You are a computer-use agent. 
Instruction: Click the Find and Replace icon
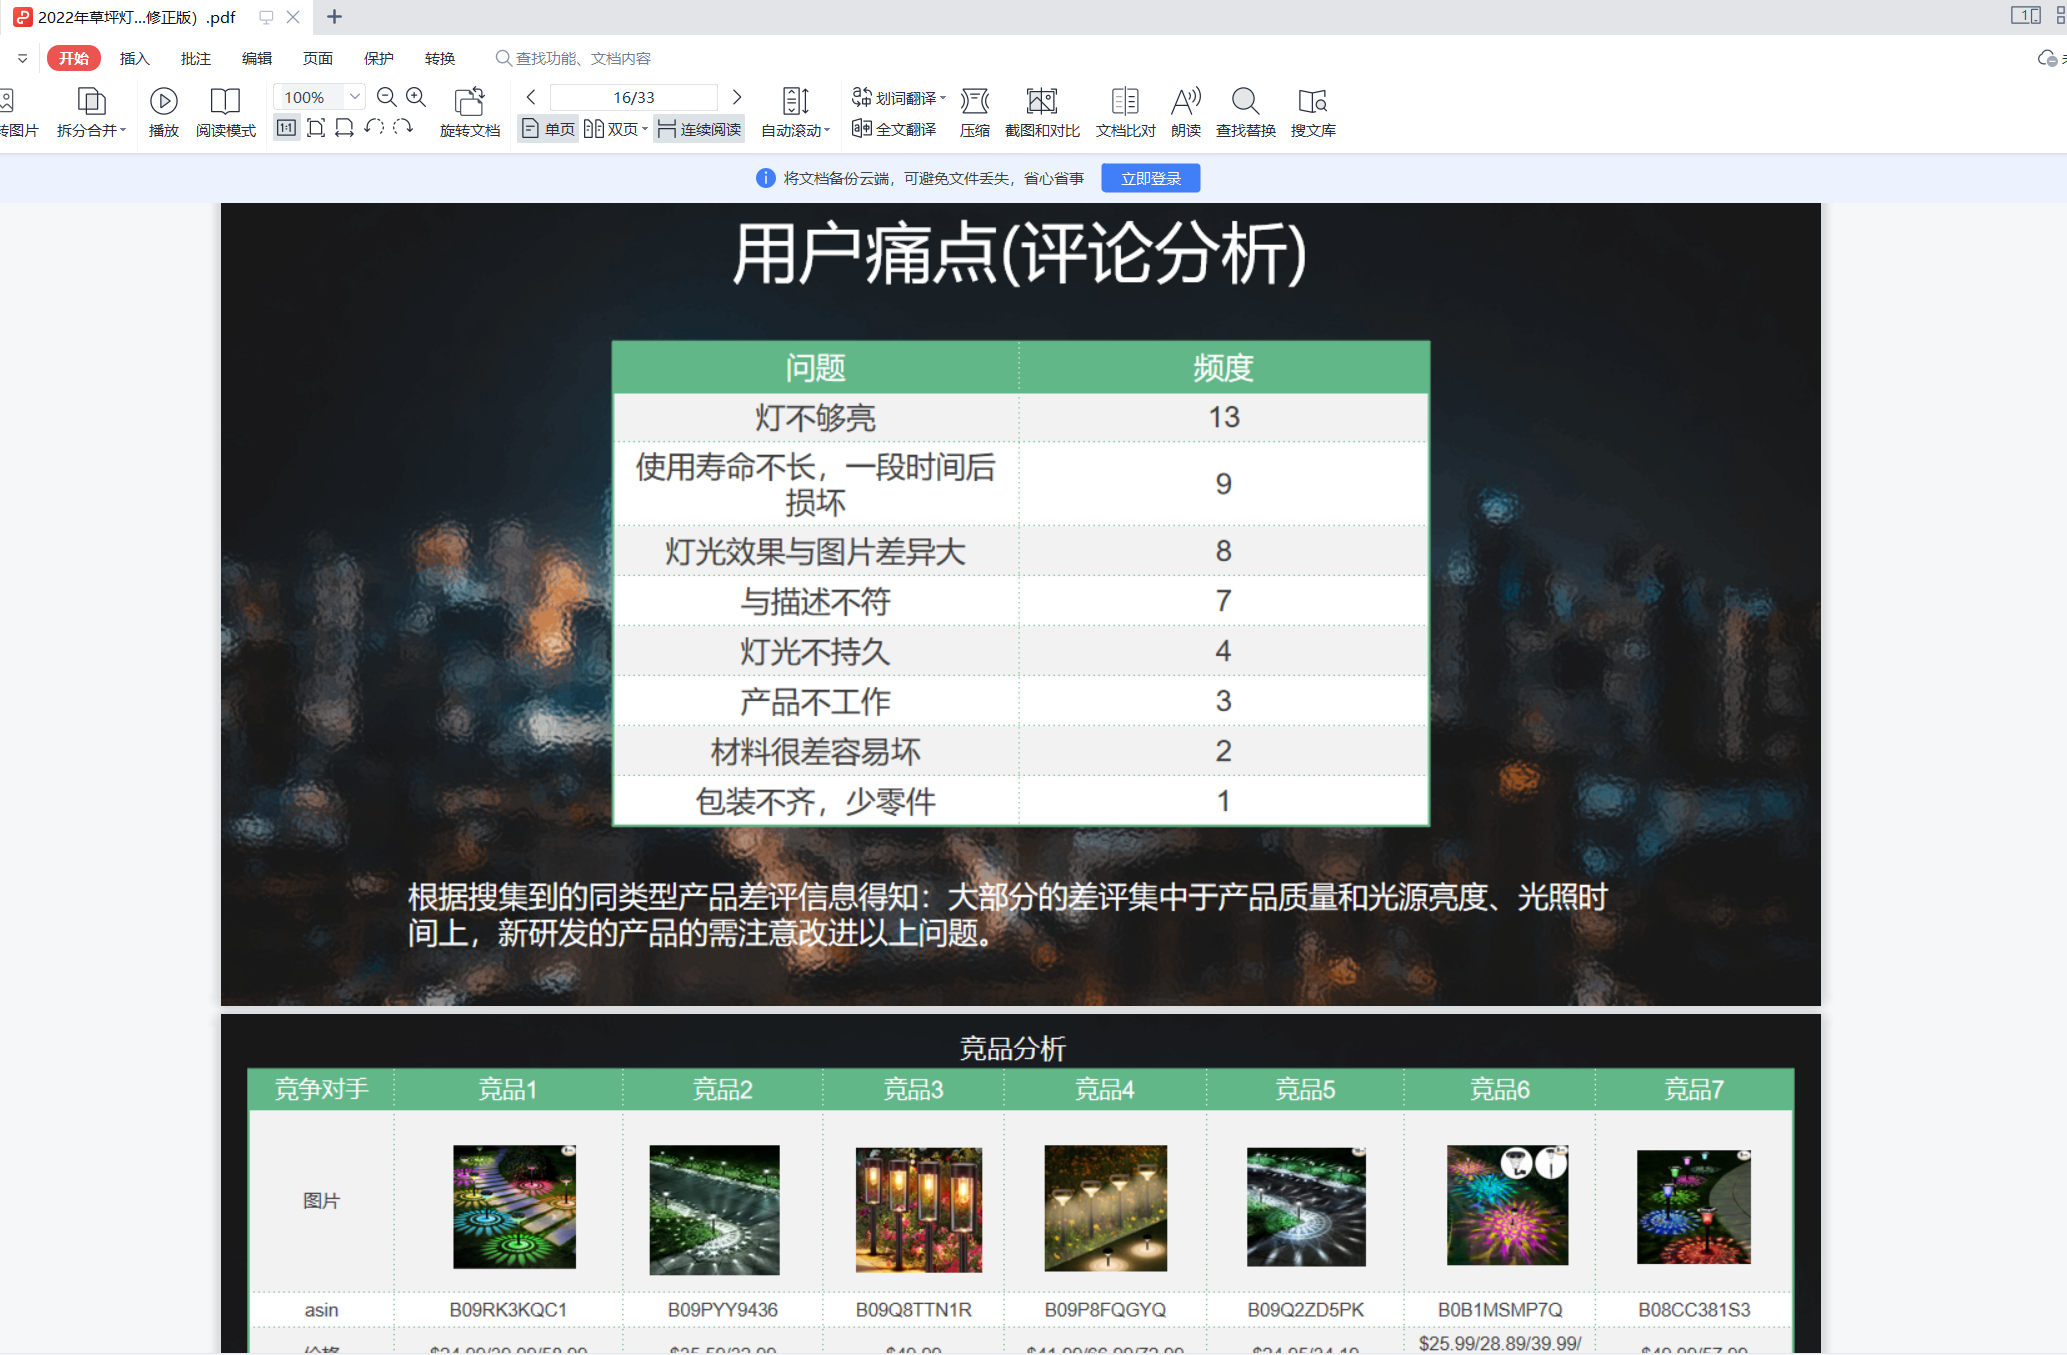1245,101
